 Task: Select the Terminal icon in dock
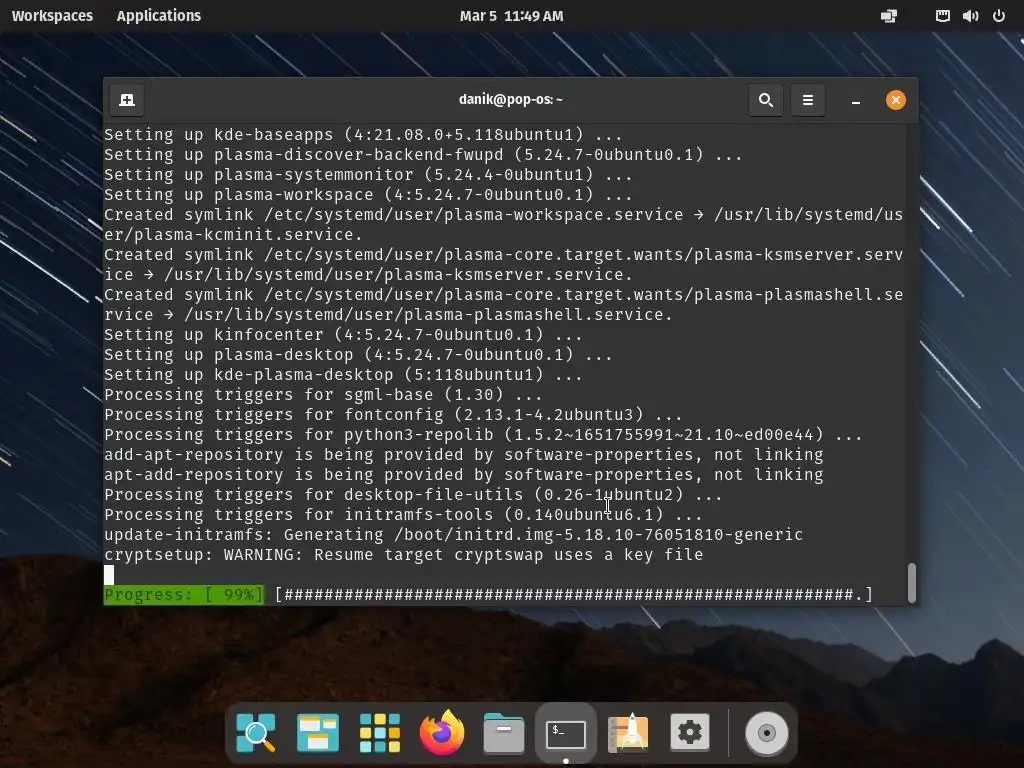click(566, 733)
